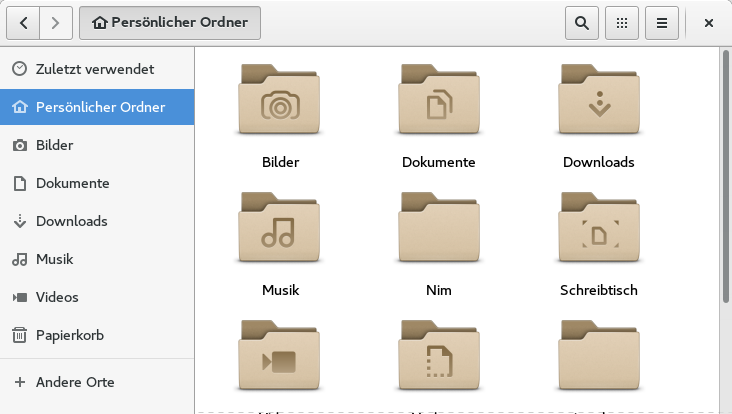Open the Bilder folder icon
The image size is (732, 414).
(280, 100)
